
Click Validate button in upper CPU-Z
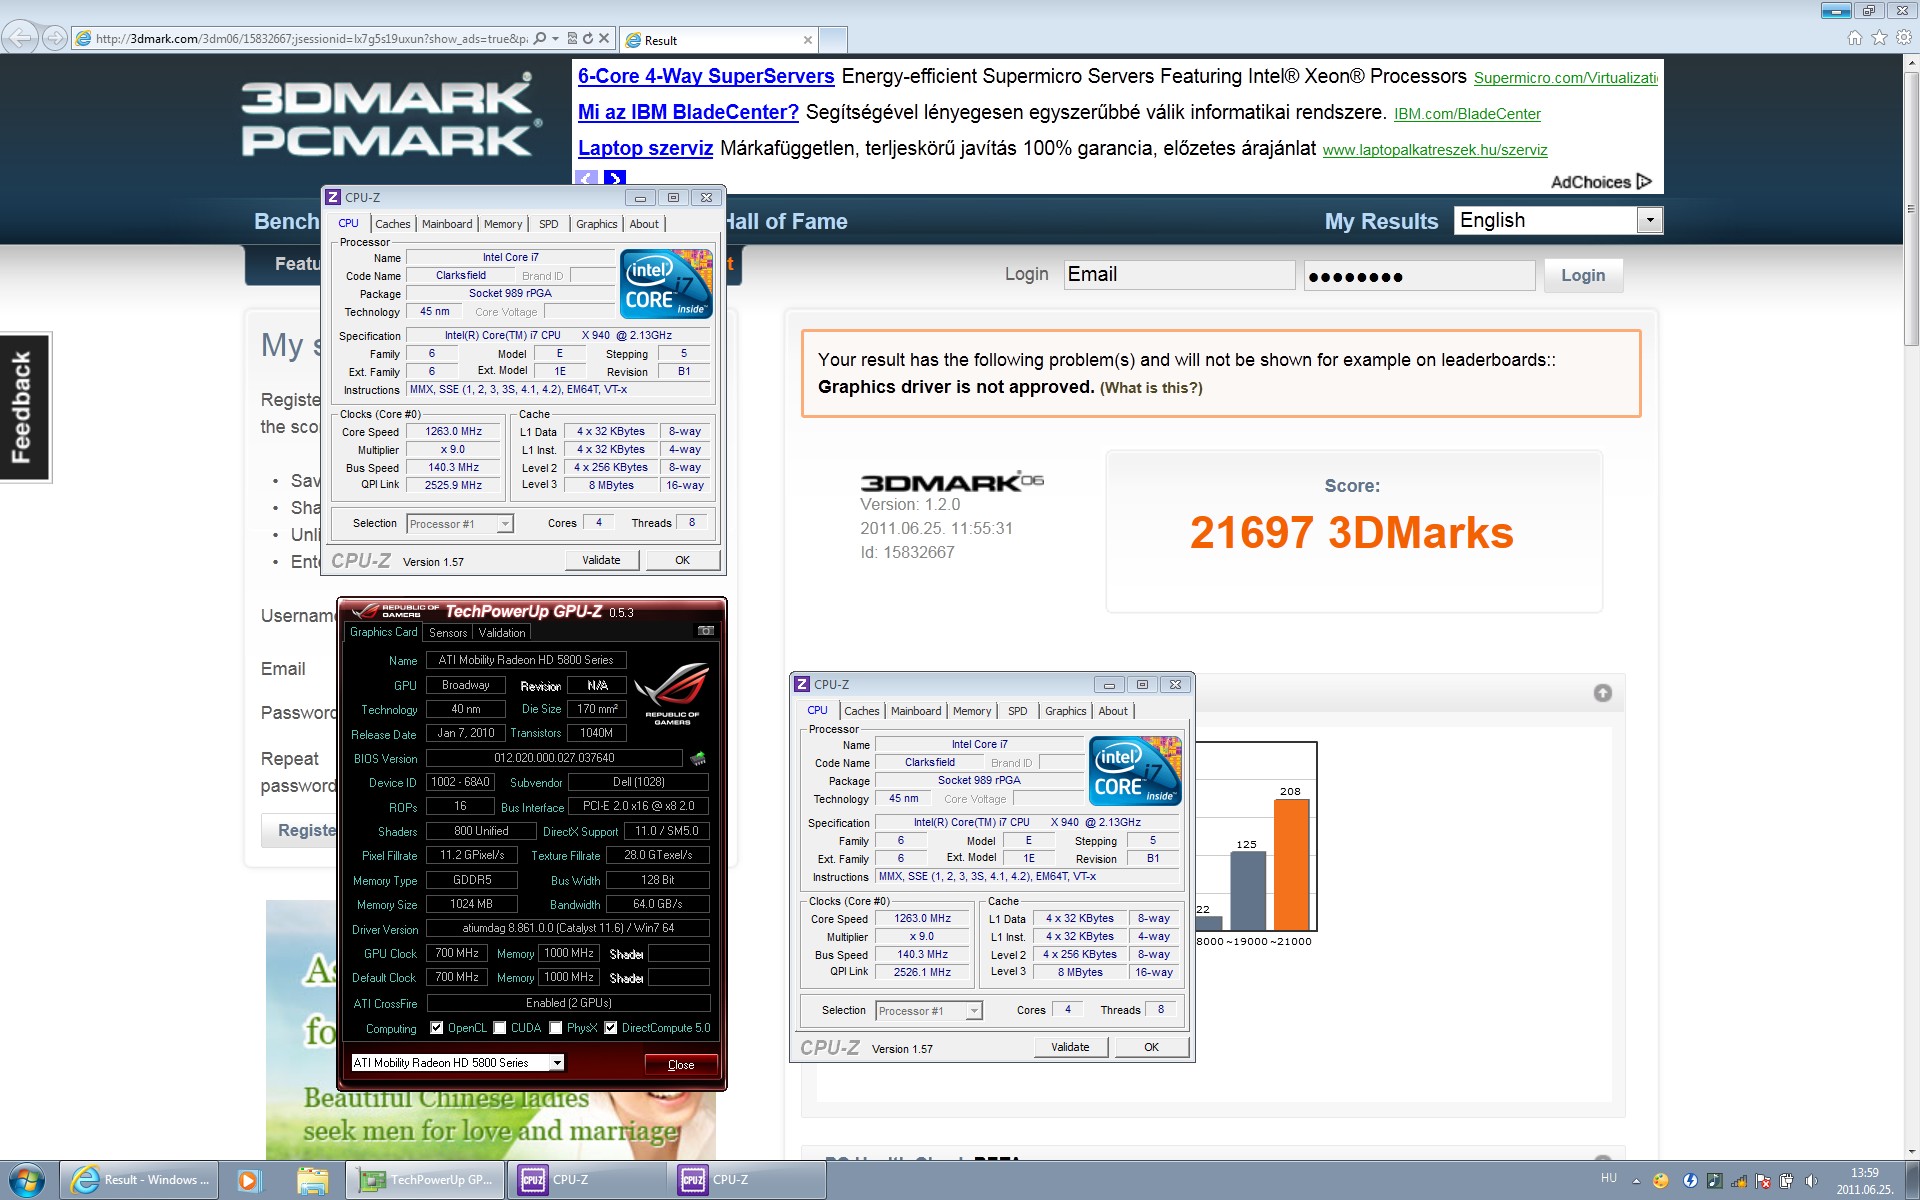601,560
